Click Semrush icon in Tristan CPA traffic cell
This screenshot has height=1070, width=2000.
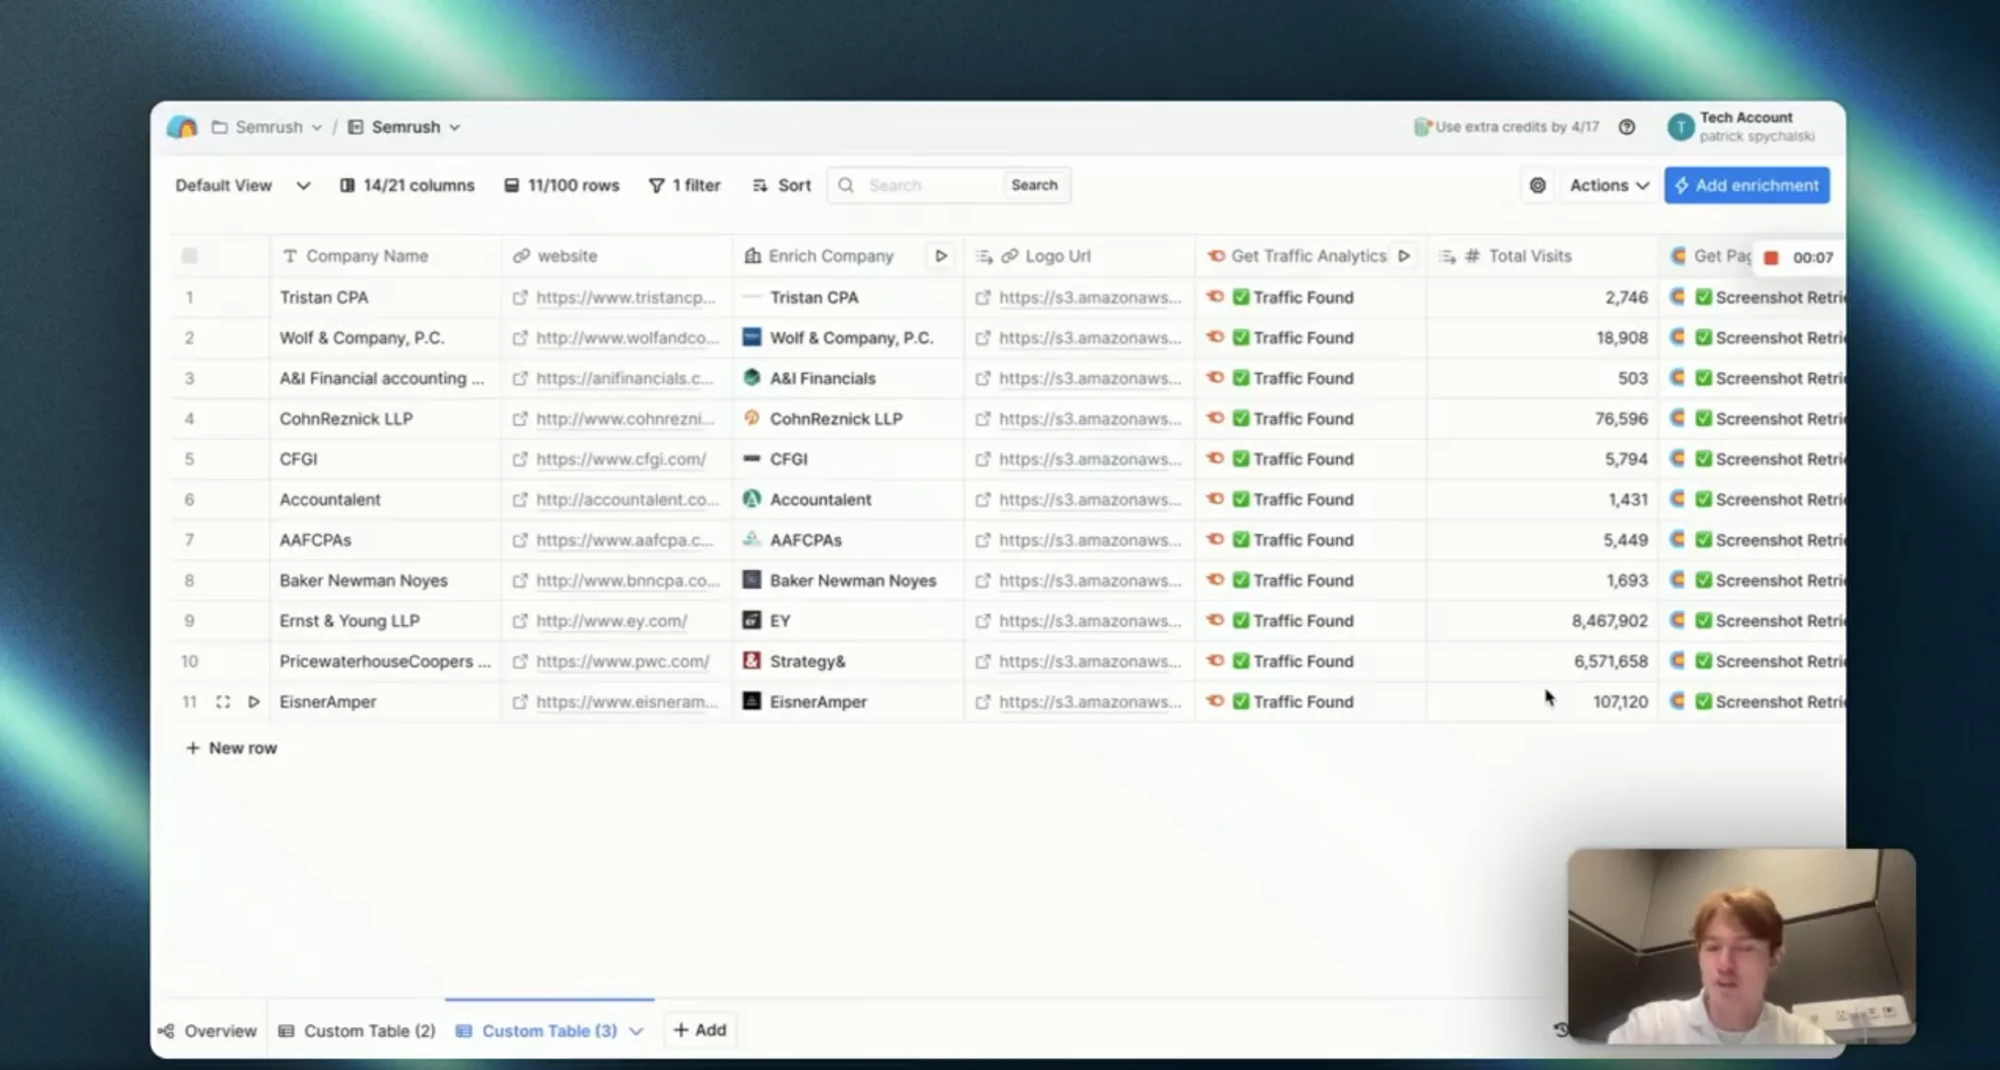click(1215, 296)
